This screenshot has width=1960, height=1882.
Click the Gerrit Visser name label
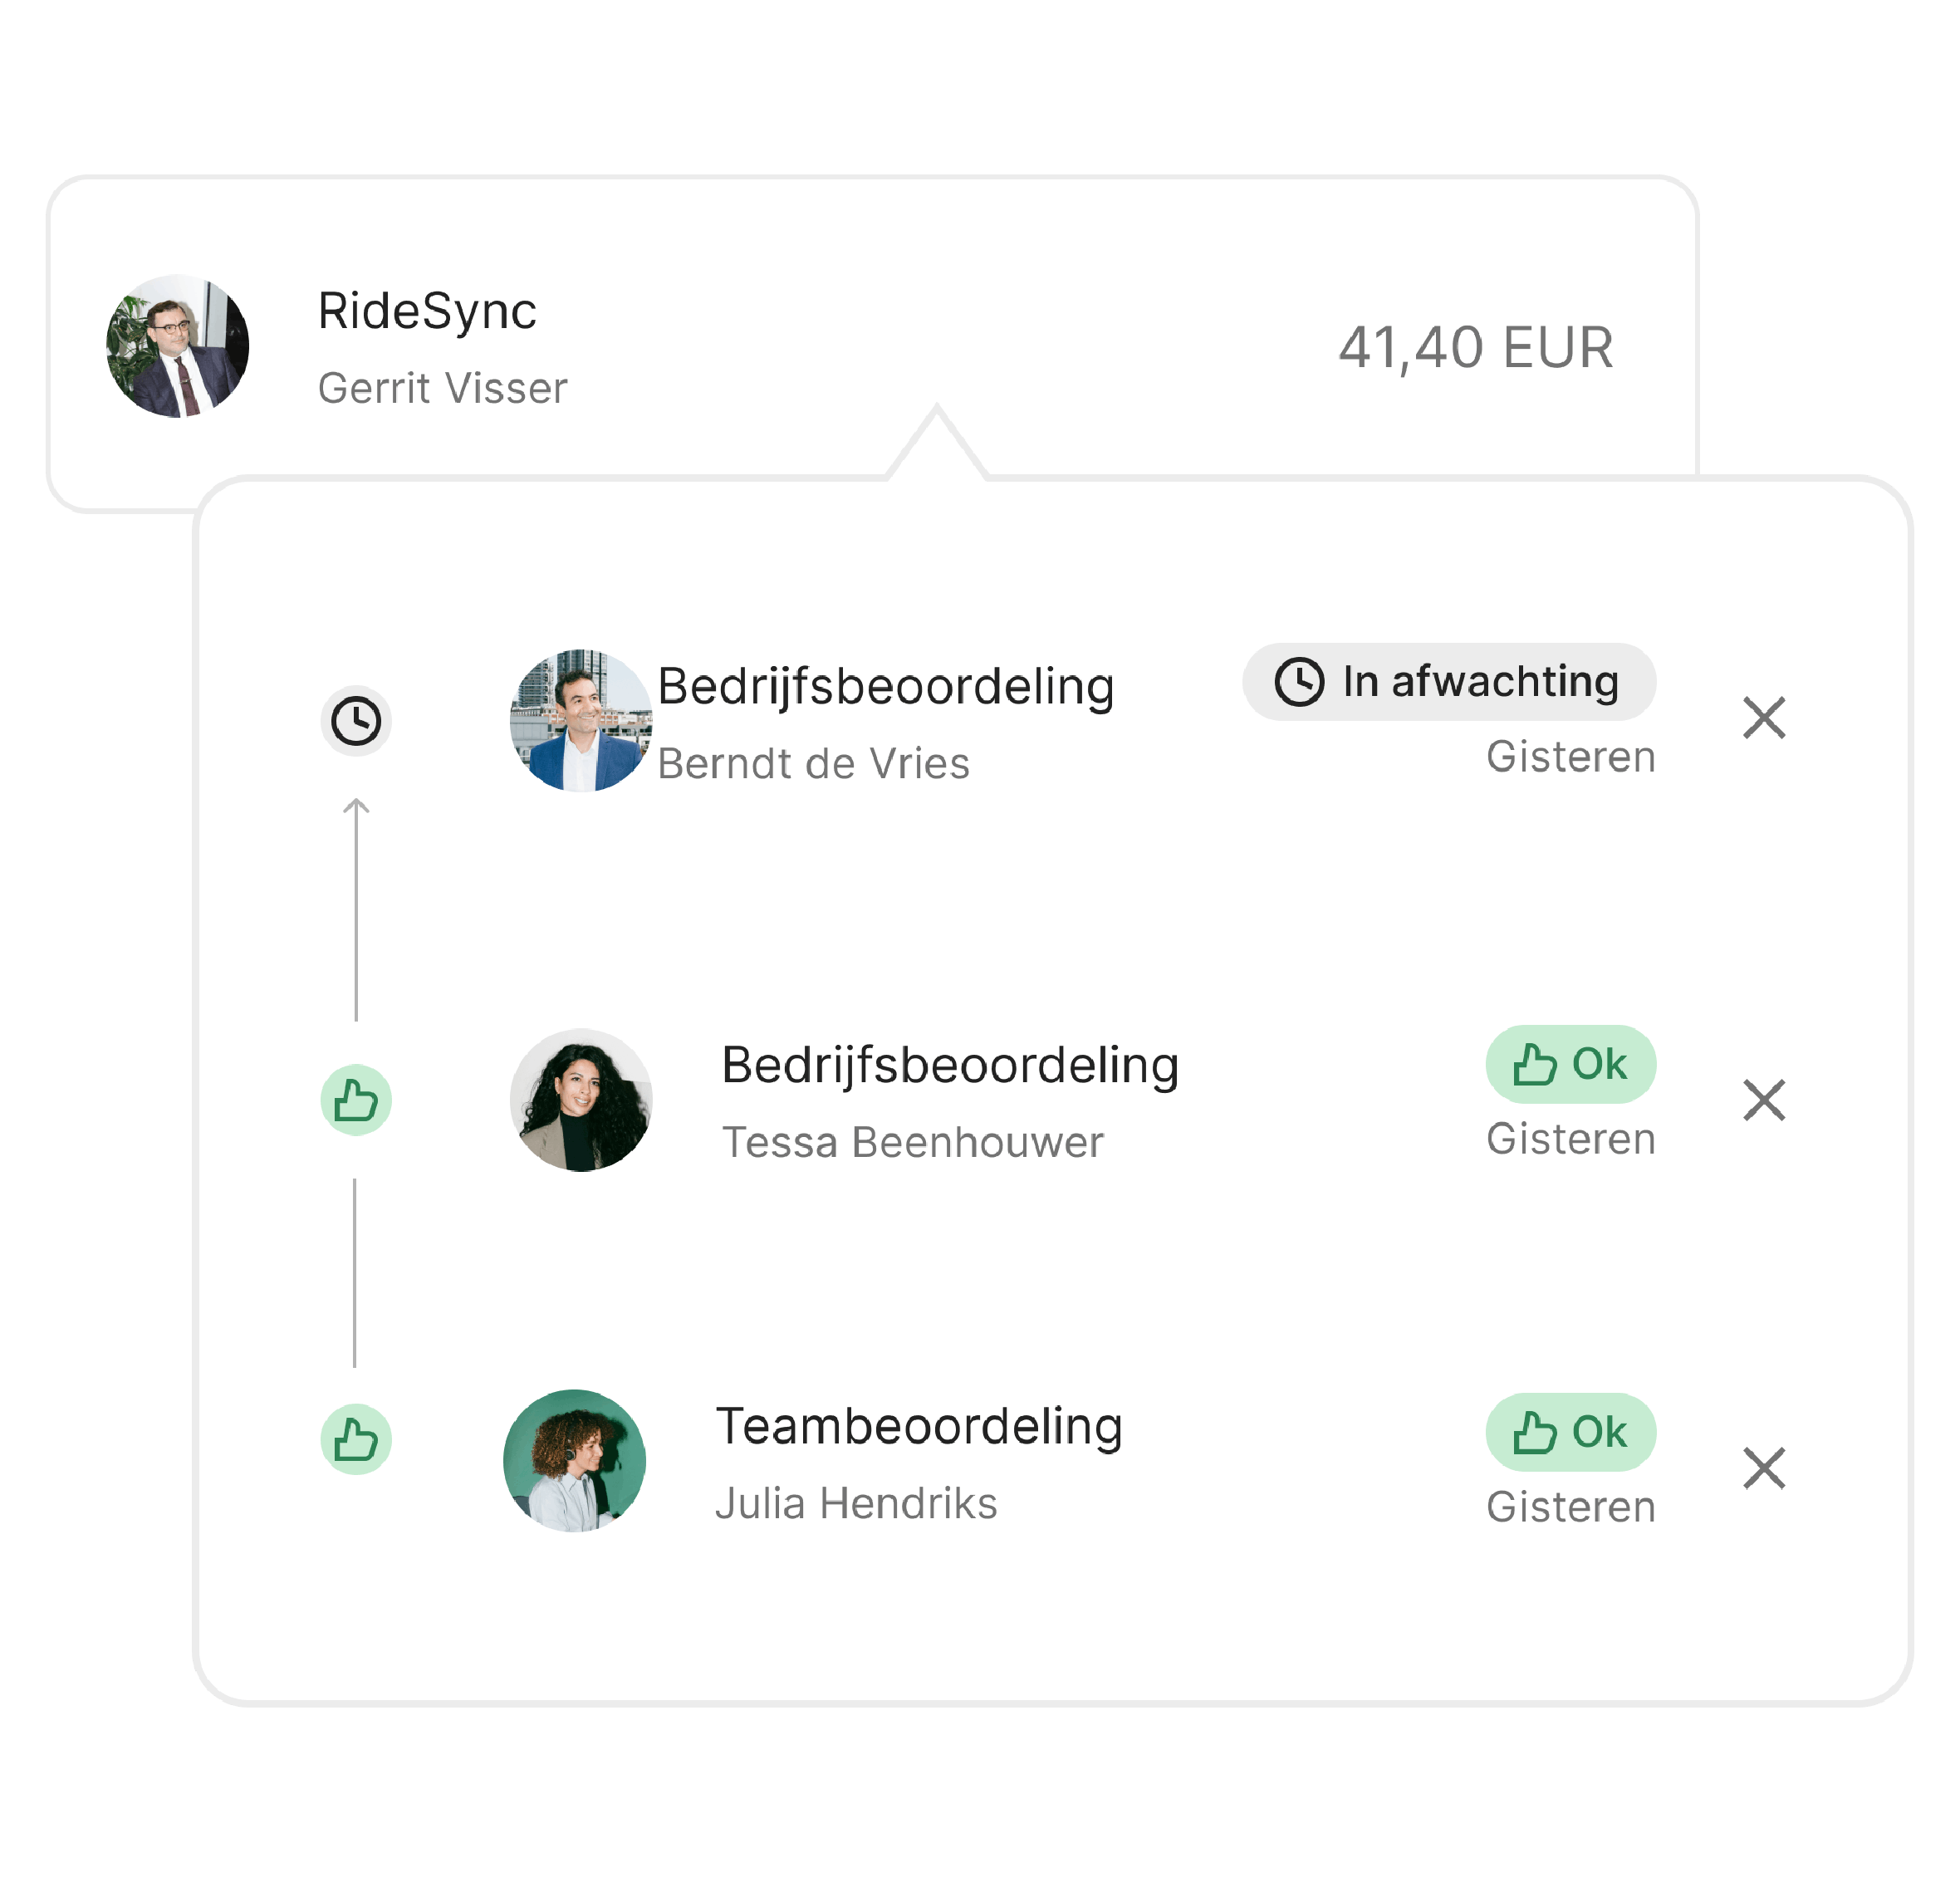pyautogui.click(x=442, y=388)
